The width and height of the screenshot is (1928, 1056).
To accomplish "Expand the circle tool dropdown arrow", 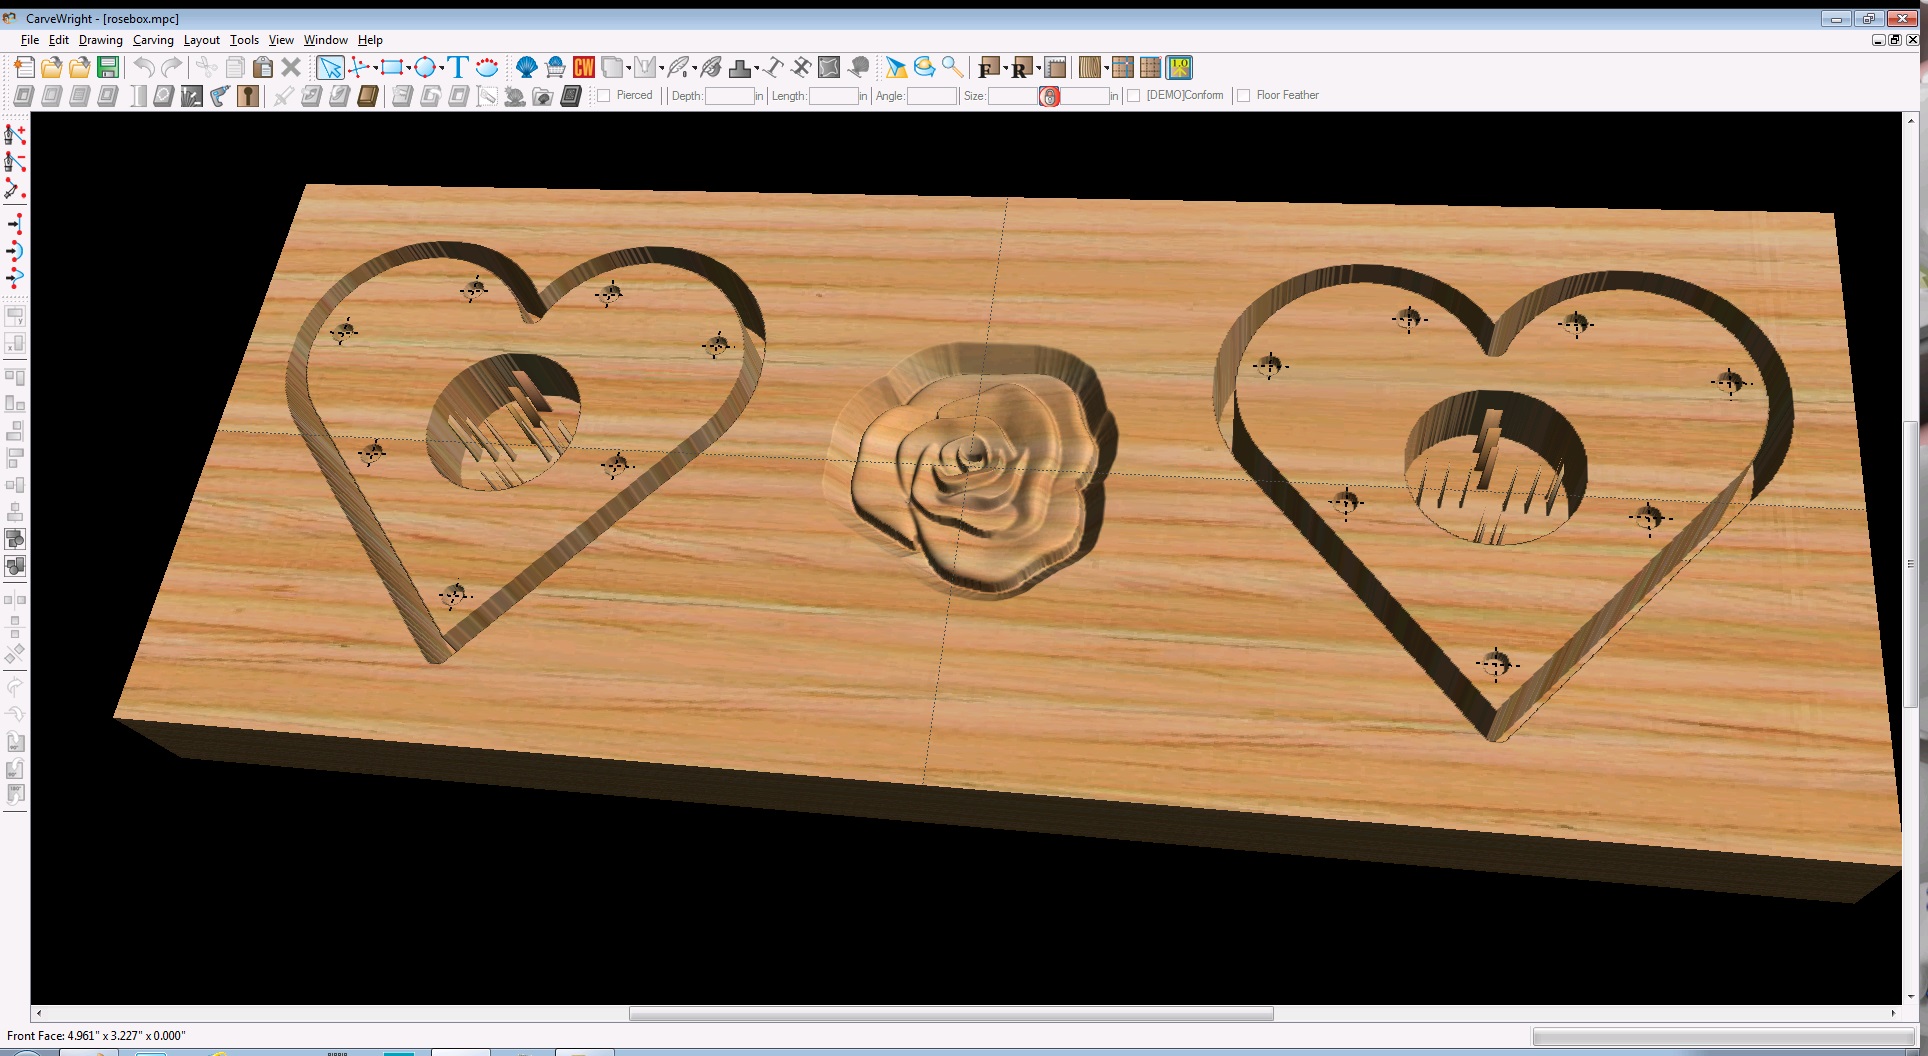I will (441, 68).
